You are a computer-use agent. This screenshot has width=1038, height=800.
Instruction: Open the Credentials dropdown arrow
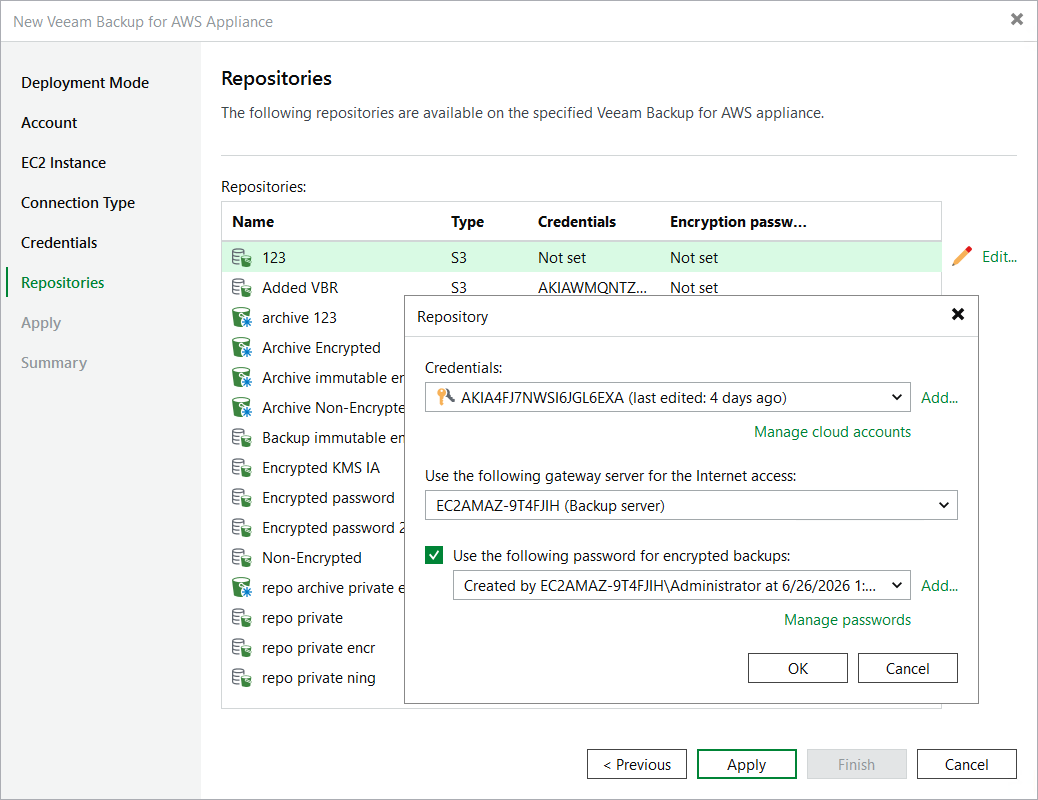click(896, 397)
